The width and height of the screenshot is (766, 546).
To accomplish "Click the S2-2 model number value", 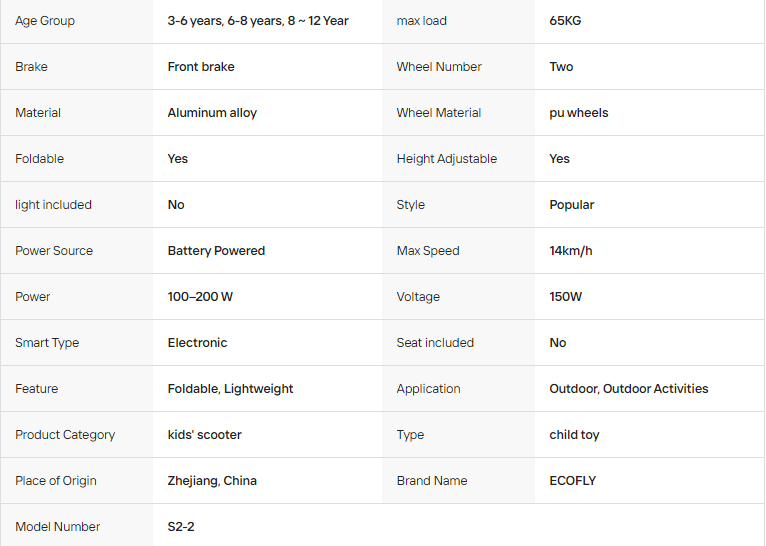I will (181, 526).
